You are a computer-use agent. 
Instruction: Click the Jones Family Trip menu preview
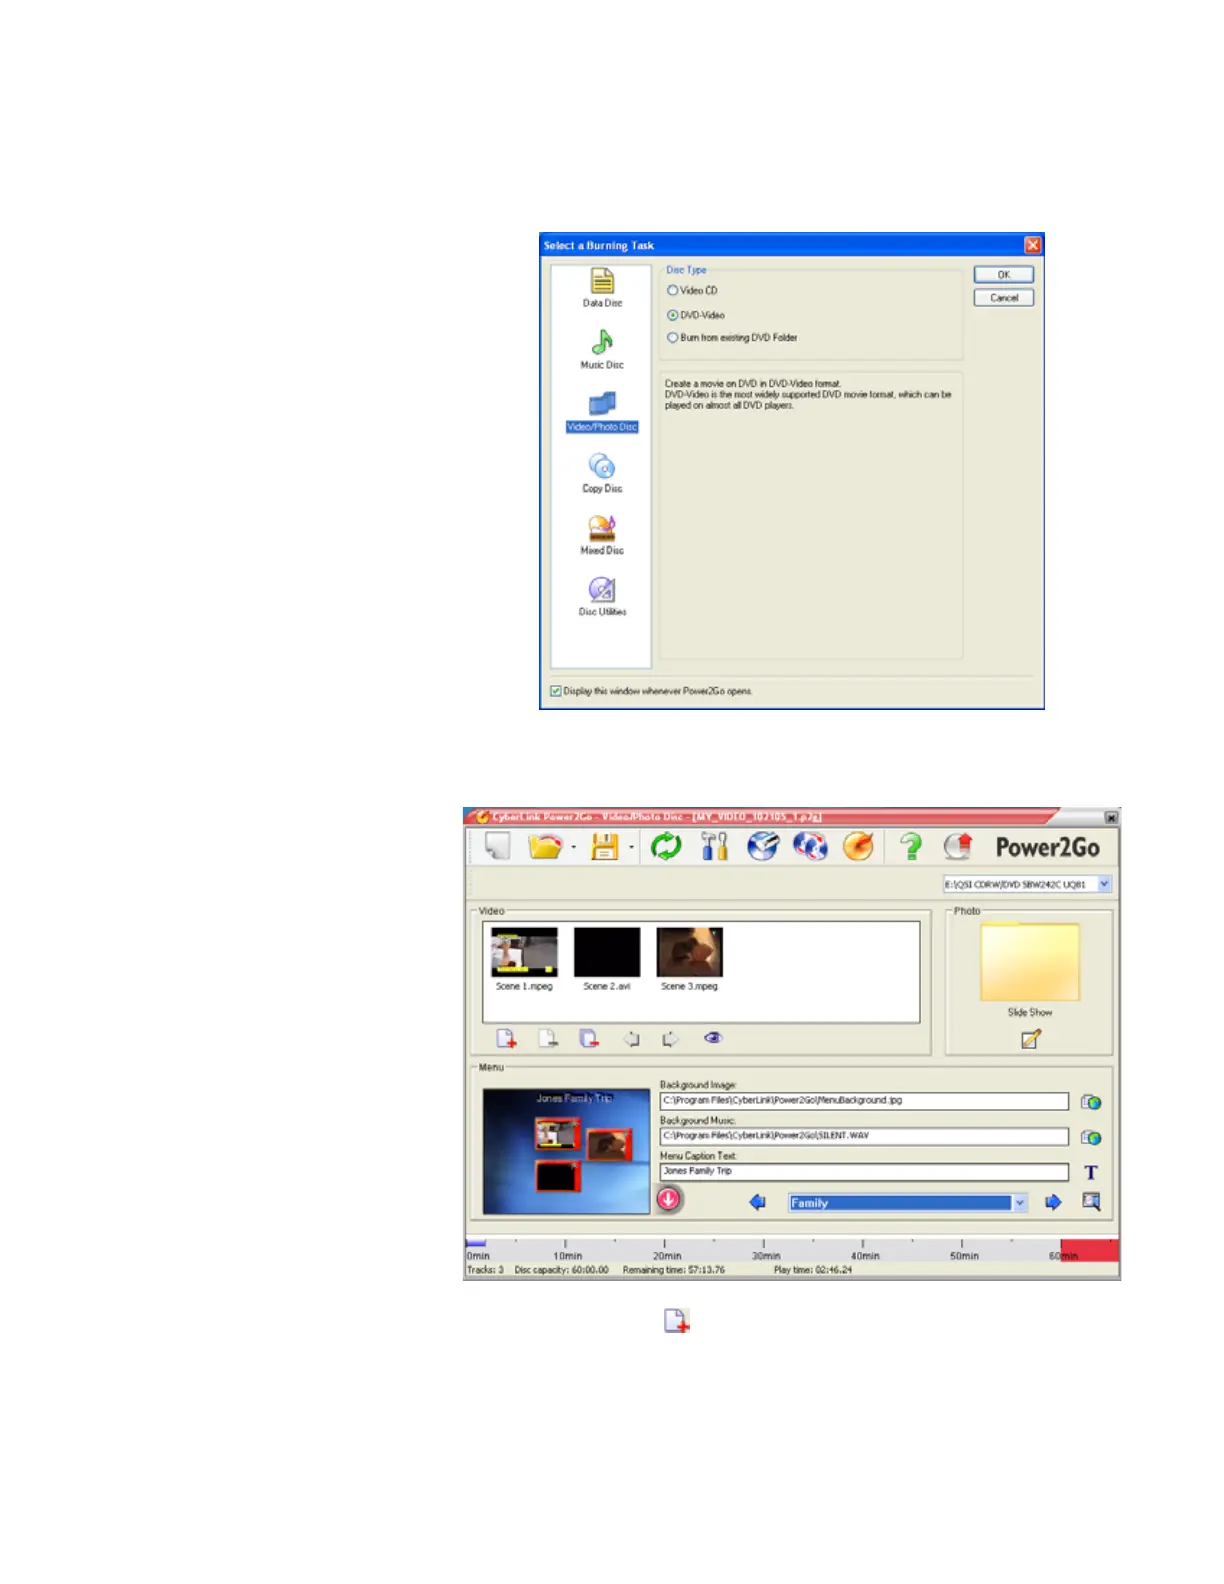[x=566, y=1151]
